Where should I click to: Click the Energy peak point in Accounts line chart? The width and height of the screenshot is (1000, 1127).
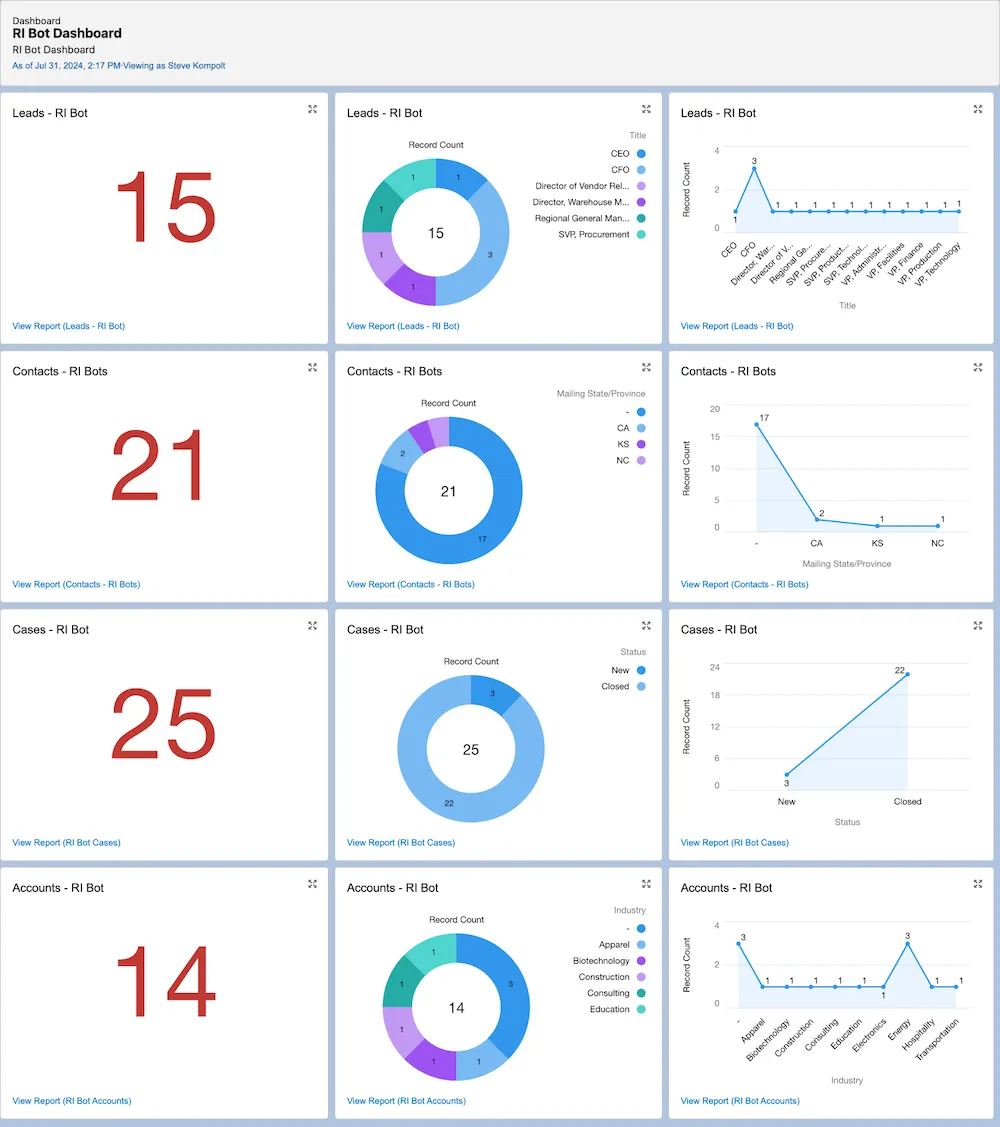[x=907, y=944]
